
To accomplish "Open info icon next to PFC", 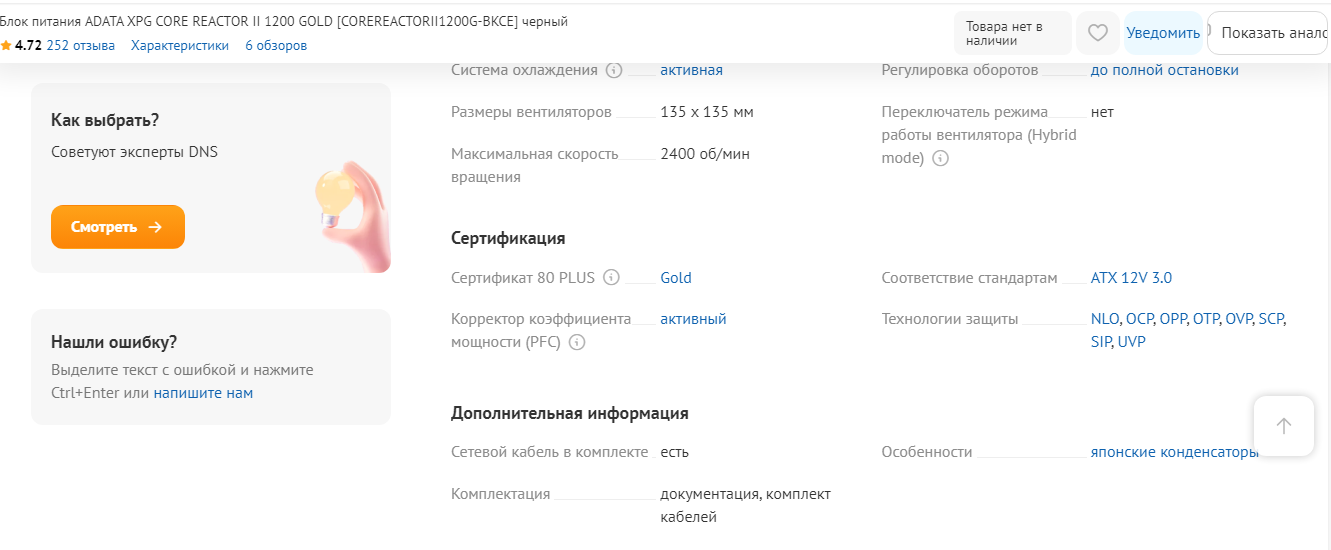I will pos(577,342).
